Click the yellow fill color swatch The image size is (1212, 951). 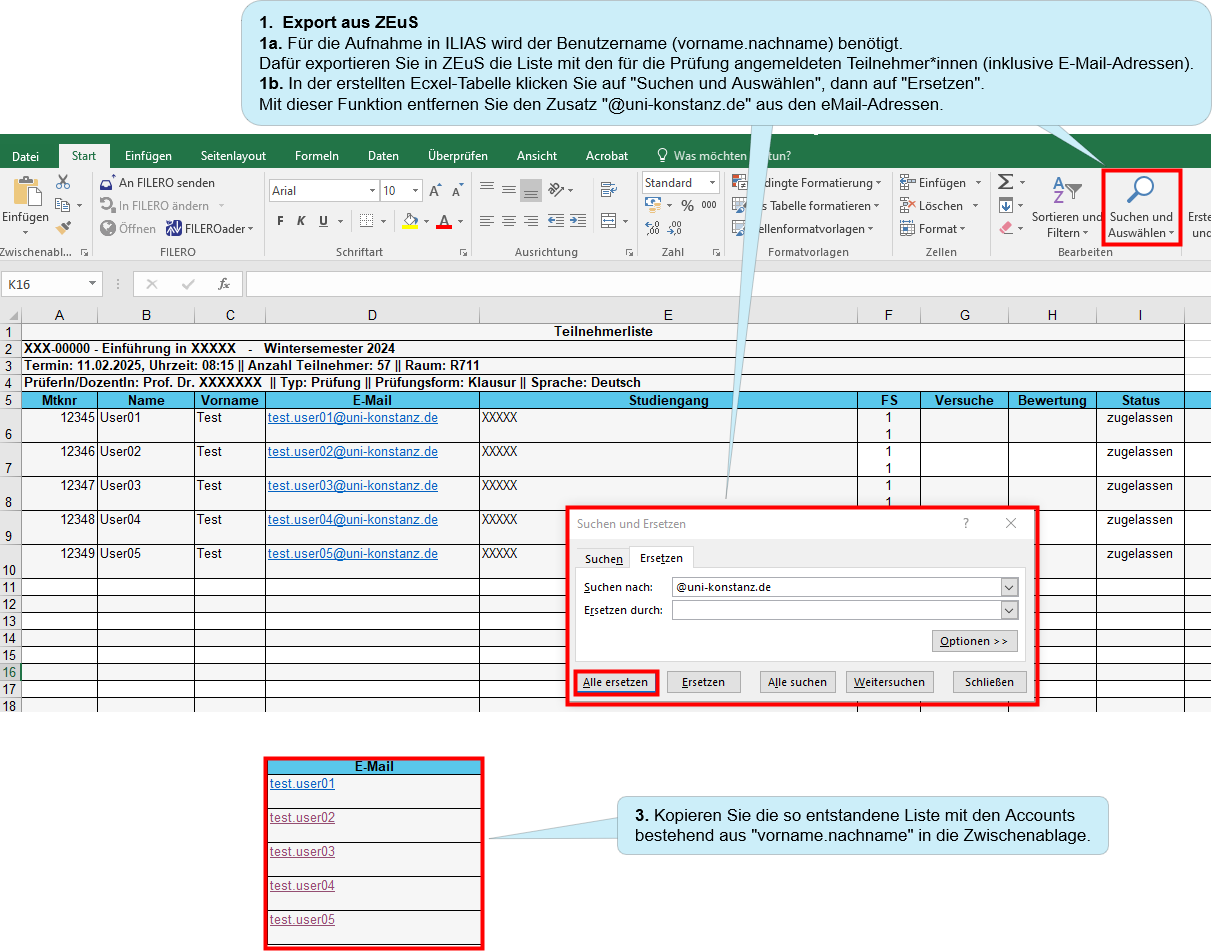409,221
